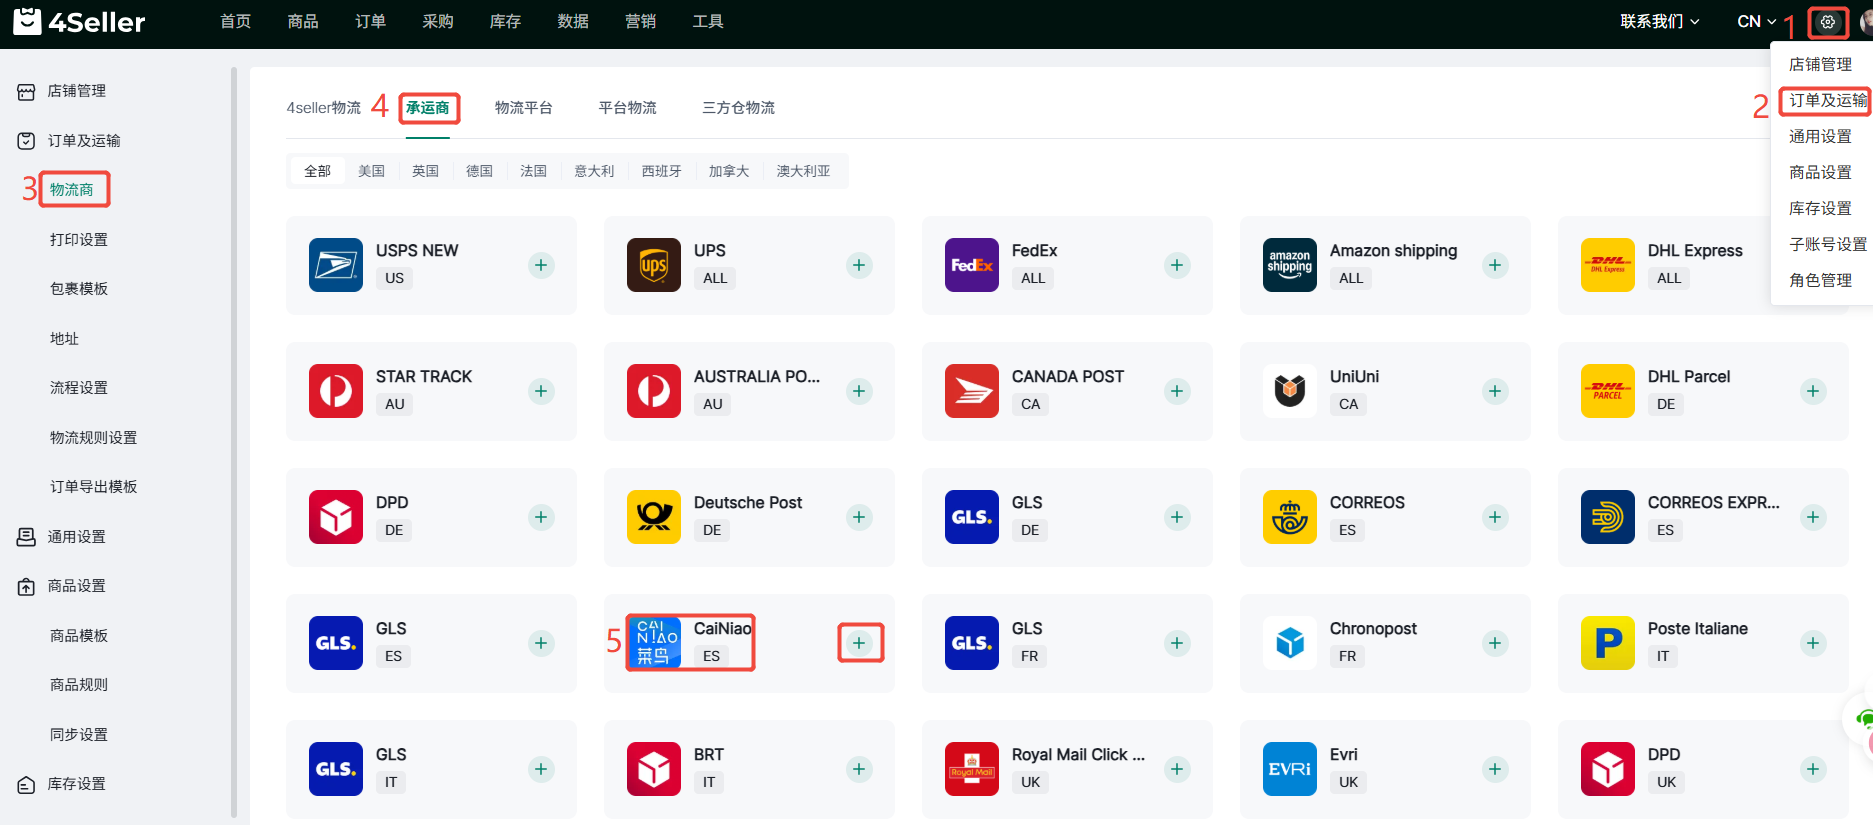
Task: Click the DHL Express logo
Action: pyautogui.click(x=1608, y=265)
